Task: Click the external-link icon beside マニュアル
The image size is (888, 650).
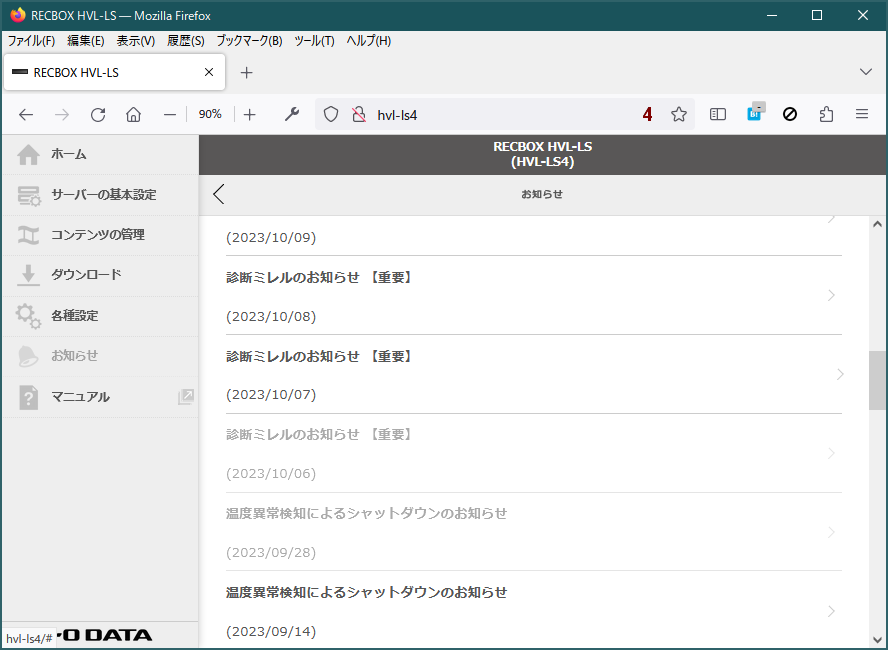Action: click(186, 396)
